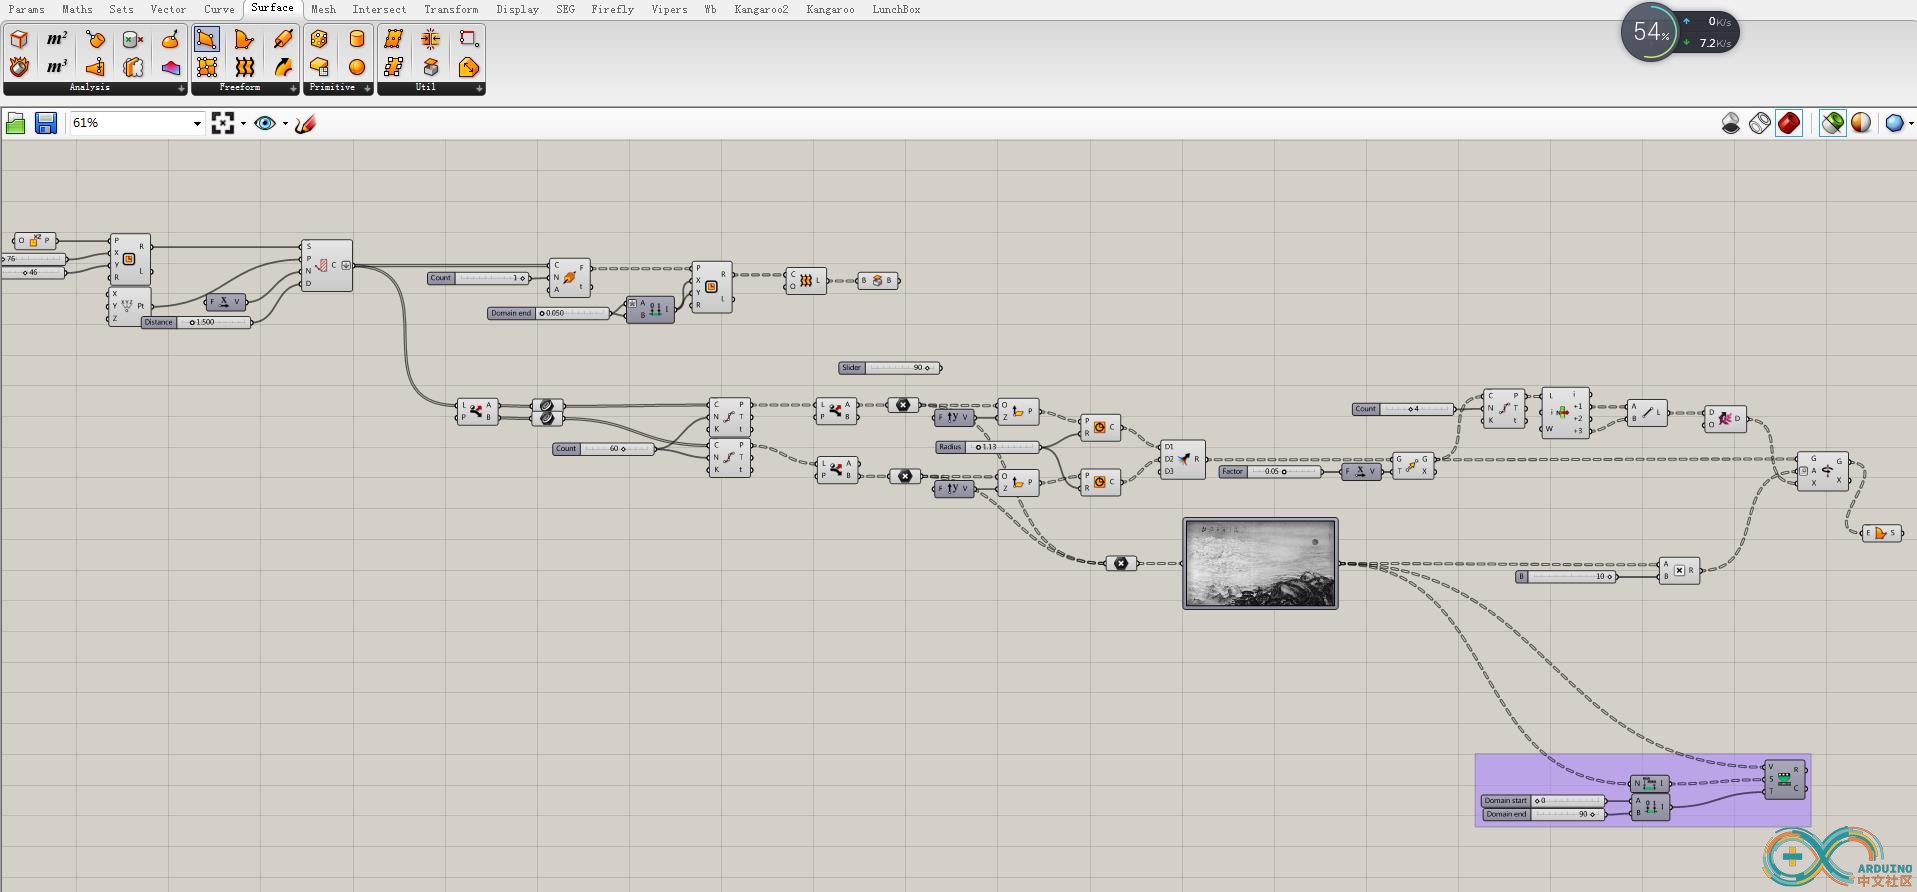
Task: Click the Domain start slider in purple group
Action: point(1544,800)
